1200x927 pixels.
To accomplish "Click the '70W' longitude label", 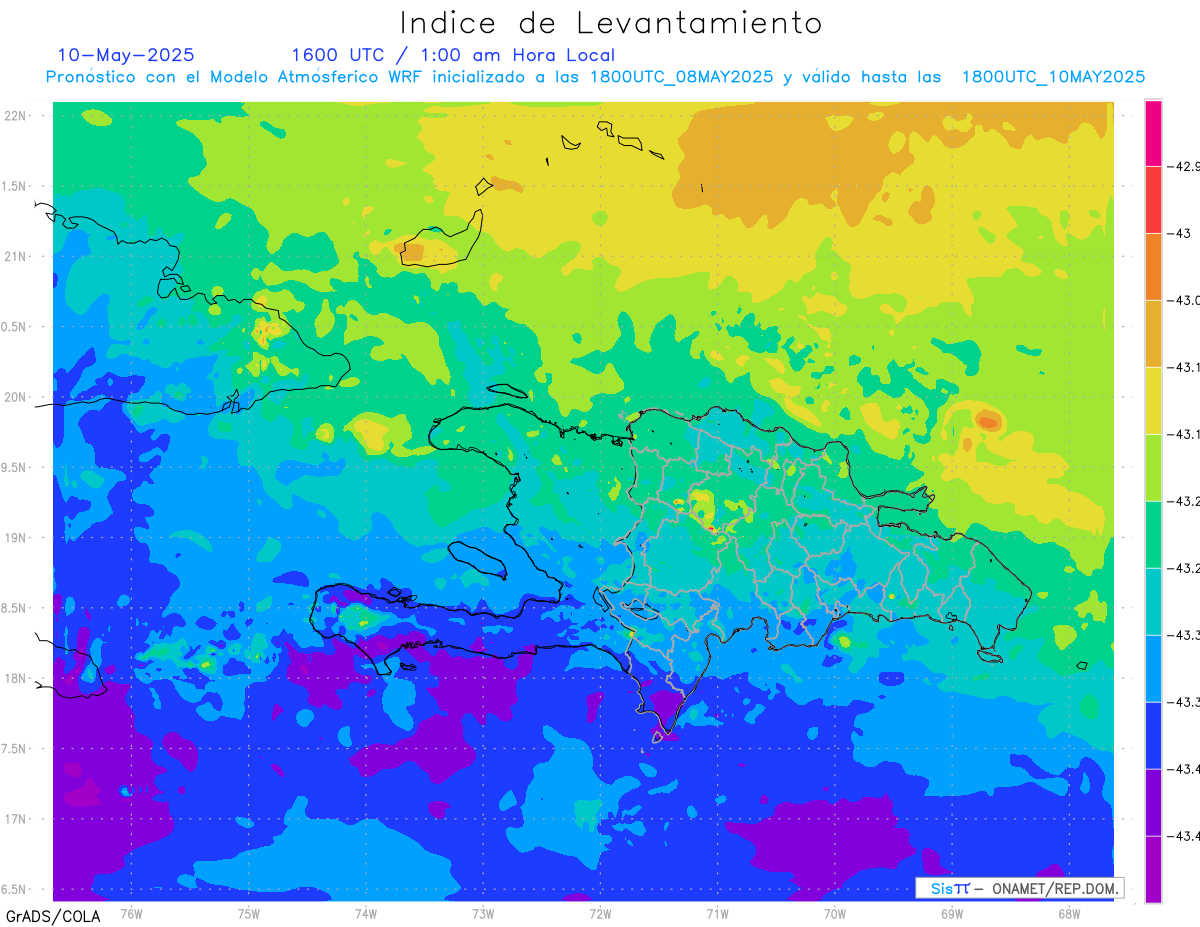I will (835, 913).
